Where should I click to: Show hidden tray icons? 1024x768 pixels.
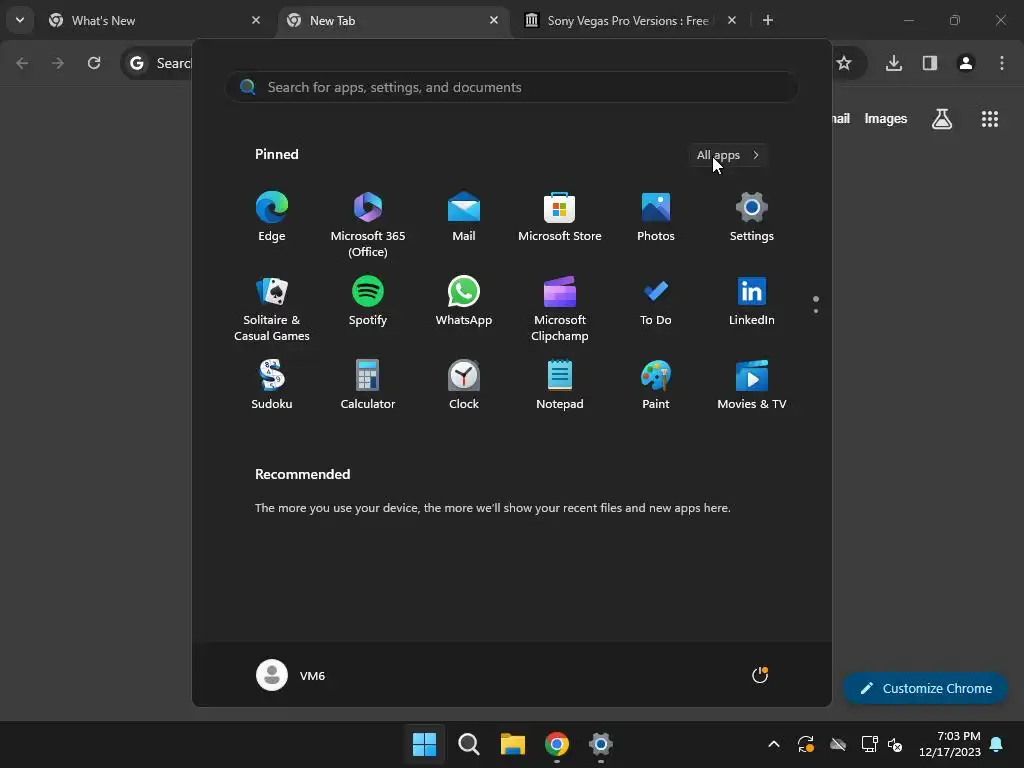coord(774,744)
